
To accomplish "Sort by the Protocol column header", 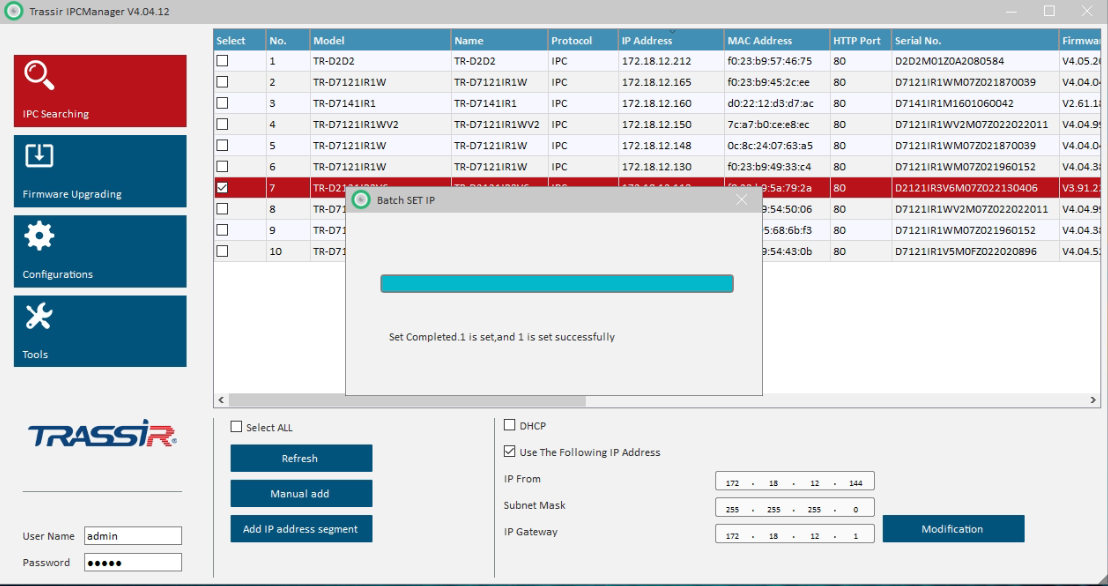I will [x=583, y=40].
